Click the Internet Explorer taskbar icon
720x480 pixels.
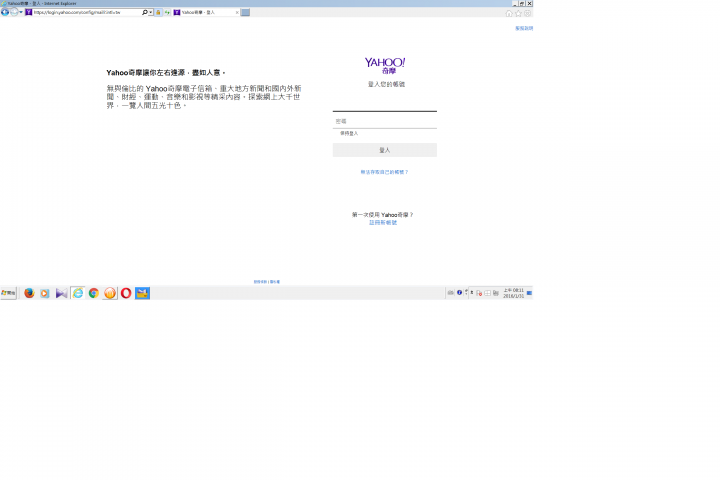point(78,293)
